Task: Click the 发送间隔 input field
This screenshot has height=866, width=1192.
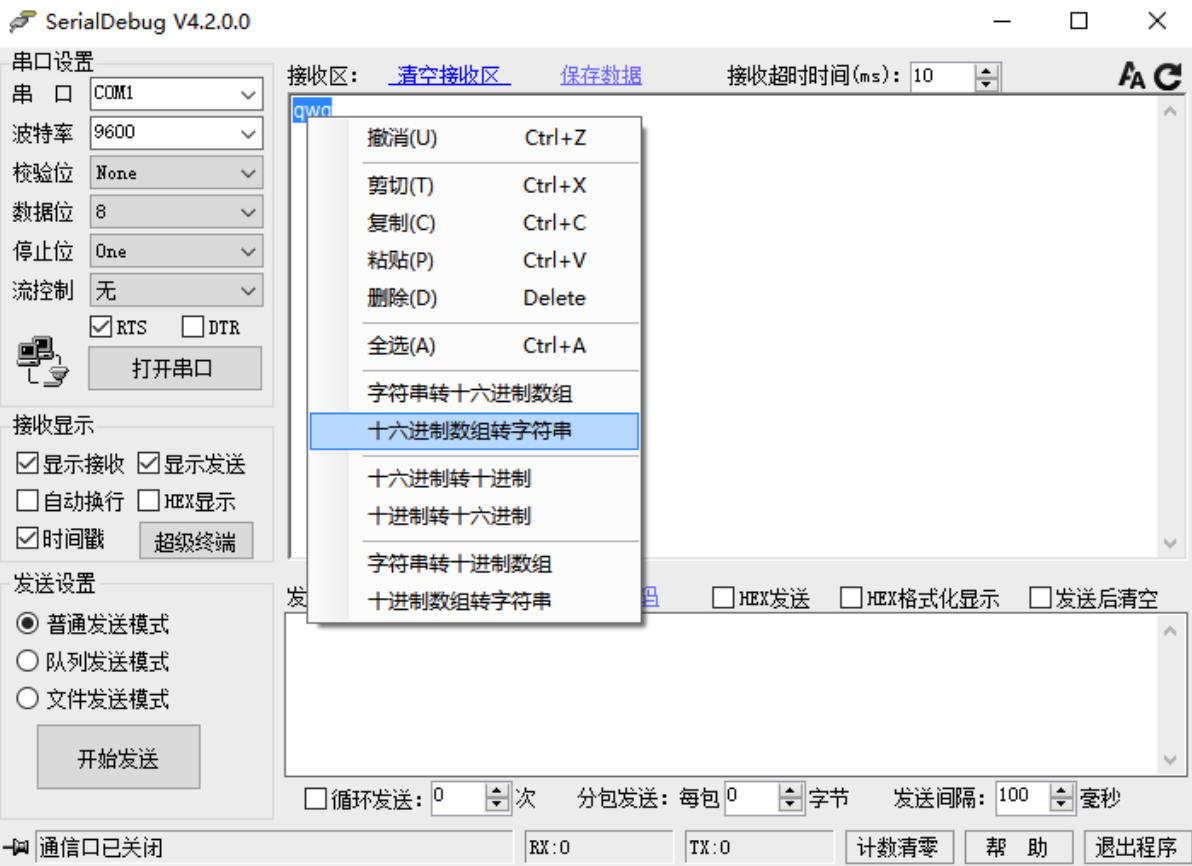Action: click(1023, 797)
